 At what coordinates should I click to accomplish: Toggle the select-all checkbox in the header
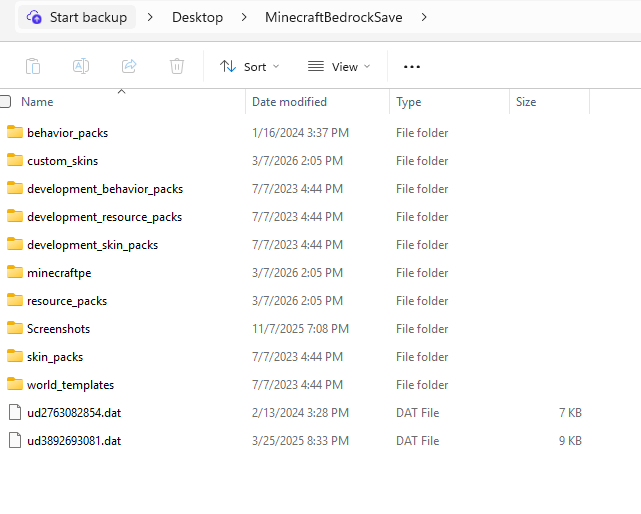click(x=5, y=101)
